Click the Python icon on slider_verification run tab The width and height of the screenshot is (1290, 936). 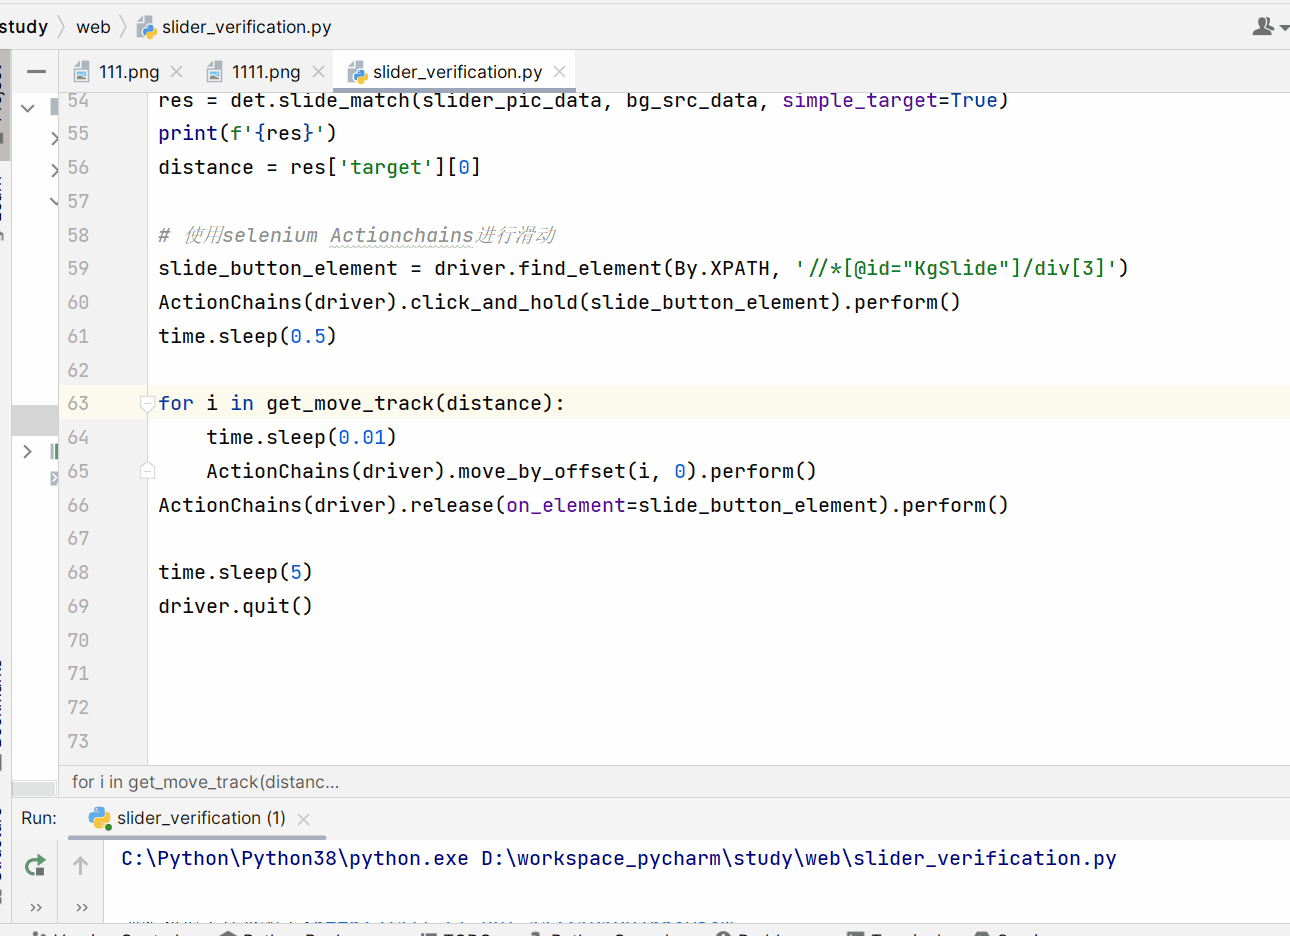pyautogui.click(x=99, y=818)
